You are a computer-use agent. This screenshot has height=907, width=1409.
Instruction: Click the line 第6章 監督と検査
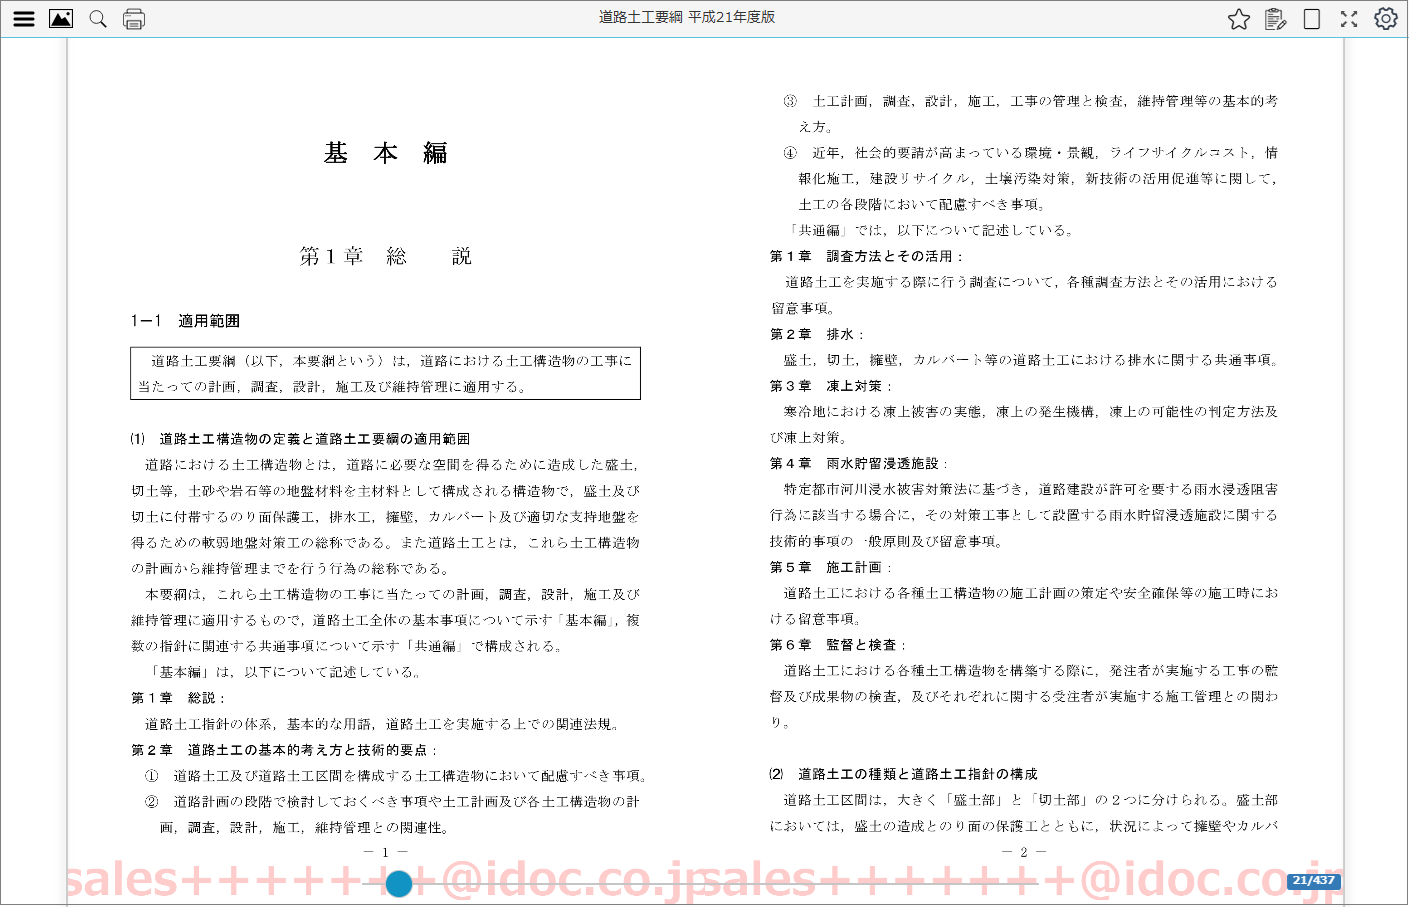838,645
